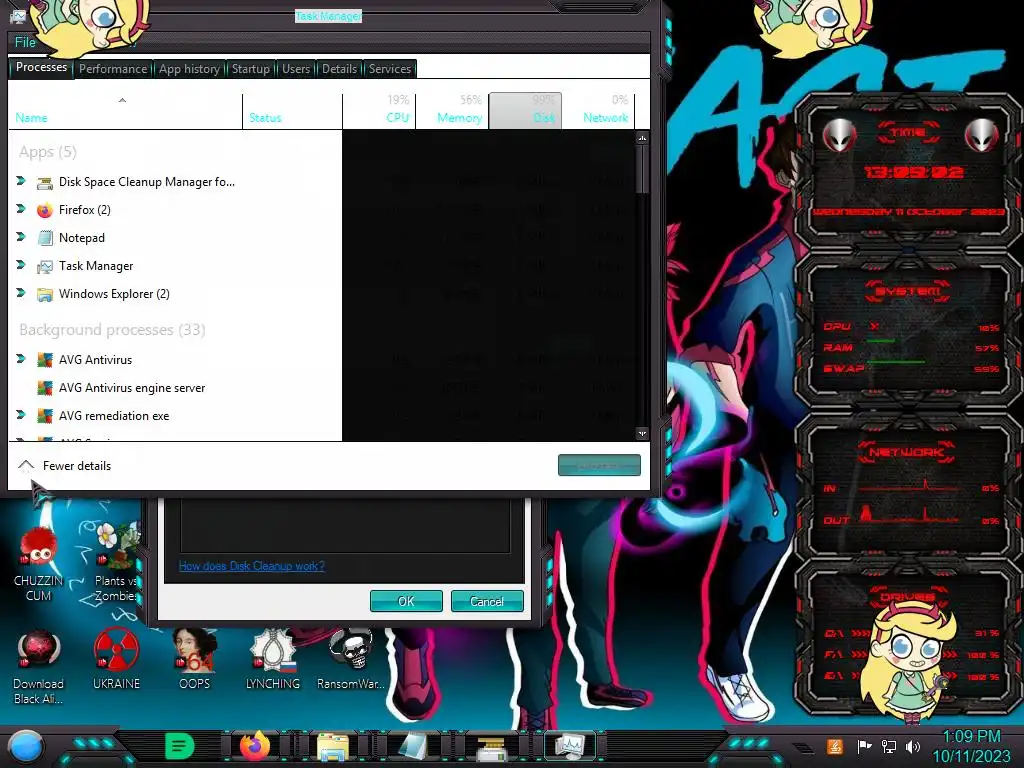Click the greyed End task button
The height and width of the screenshot is (768, 1024).
[x=599, y=466]
